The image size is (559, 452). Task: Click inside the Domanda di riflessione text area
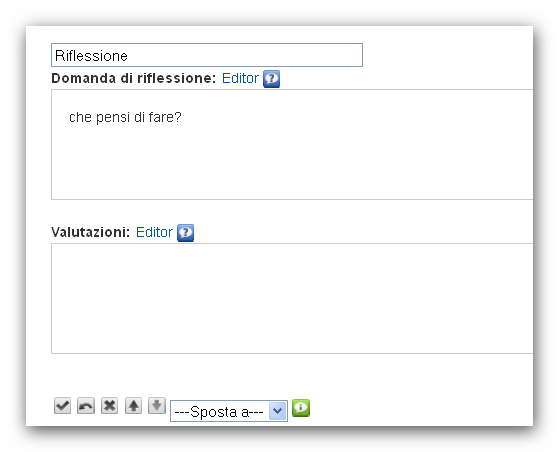pyautogui.click(x=292, y=144)
